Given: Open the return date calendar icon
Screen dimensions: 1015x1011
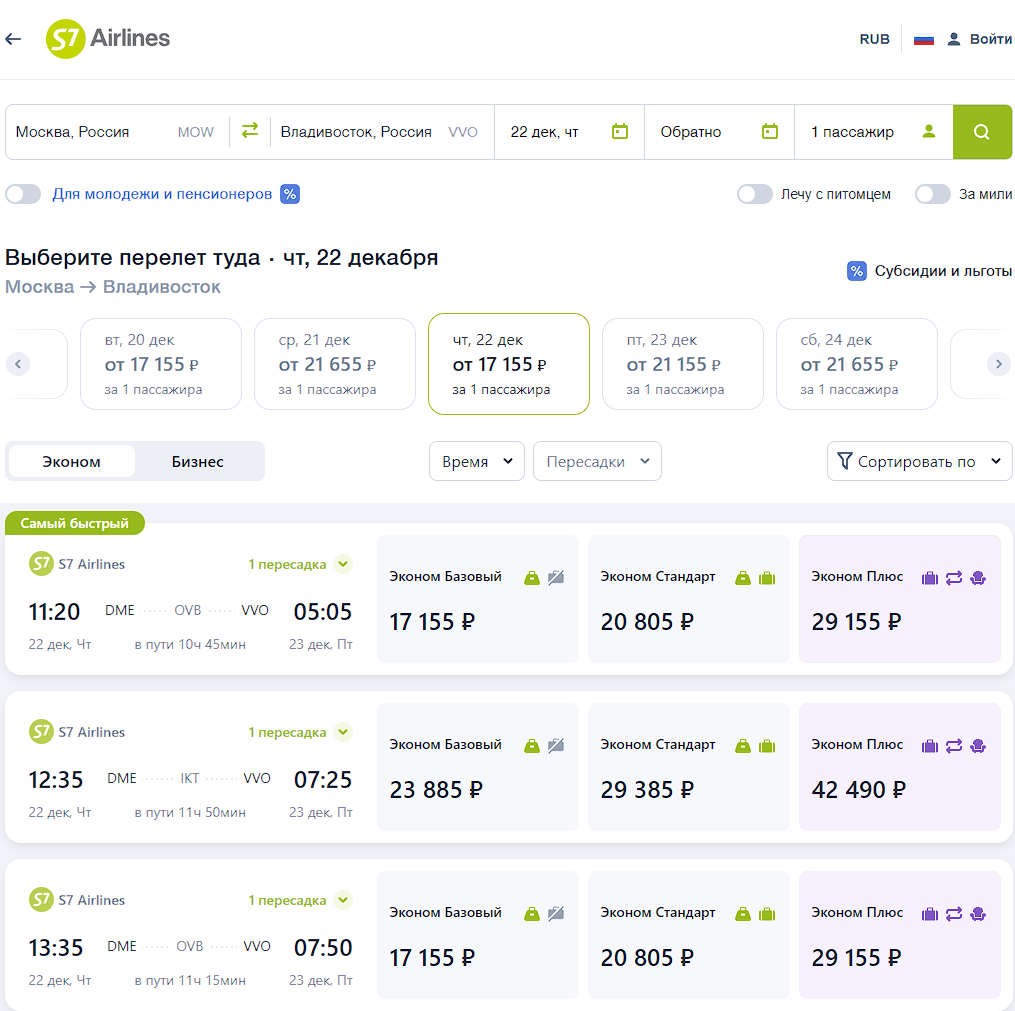Looking at the screenshot, I should click(x=770, y=131).
